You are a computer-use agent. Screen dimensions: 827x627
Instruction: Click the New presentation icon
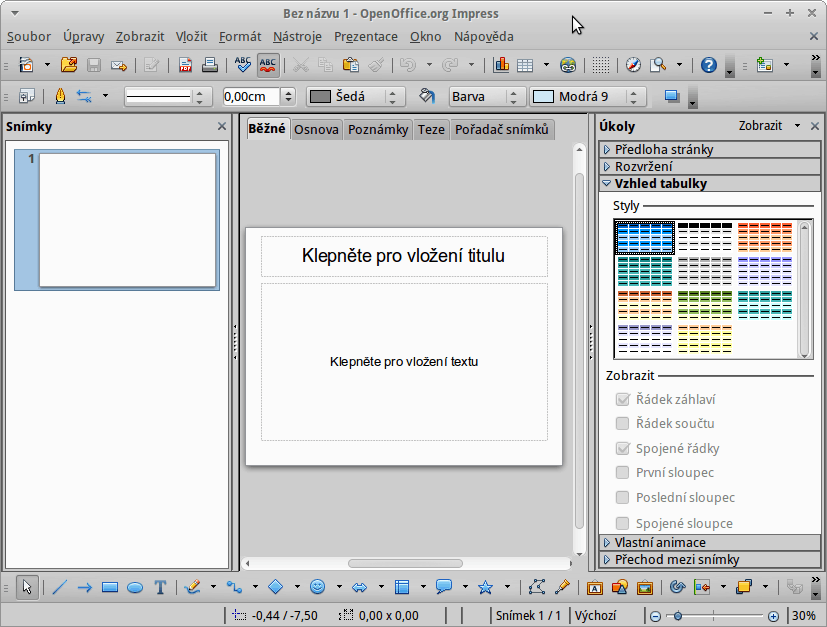pos(26,65)
